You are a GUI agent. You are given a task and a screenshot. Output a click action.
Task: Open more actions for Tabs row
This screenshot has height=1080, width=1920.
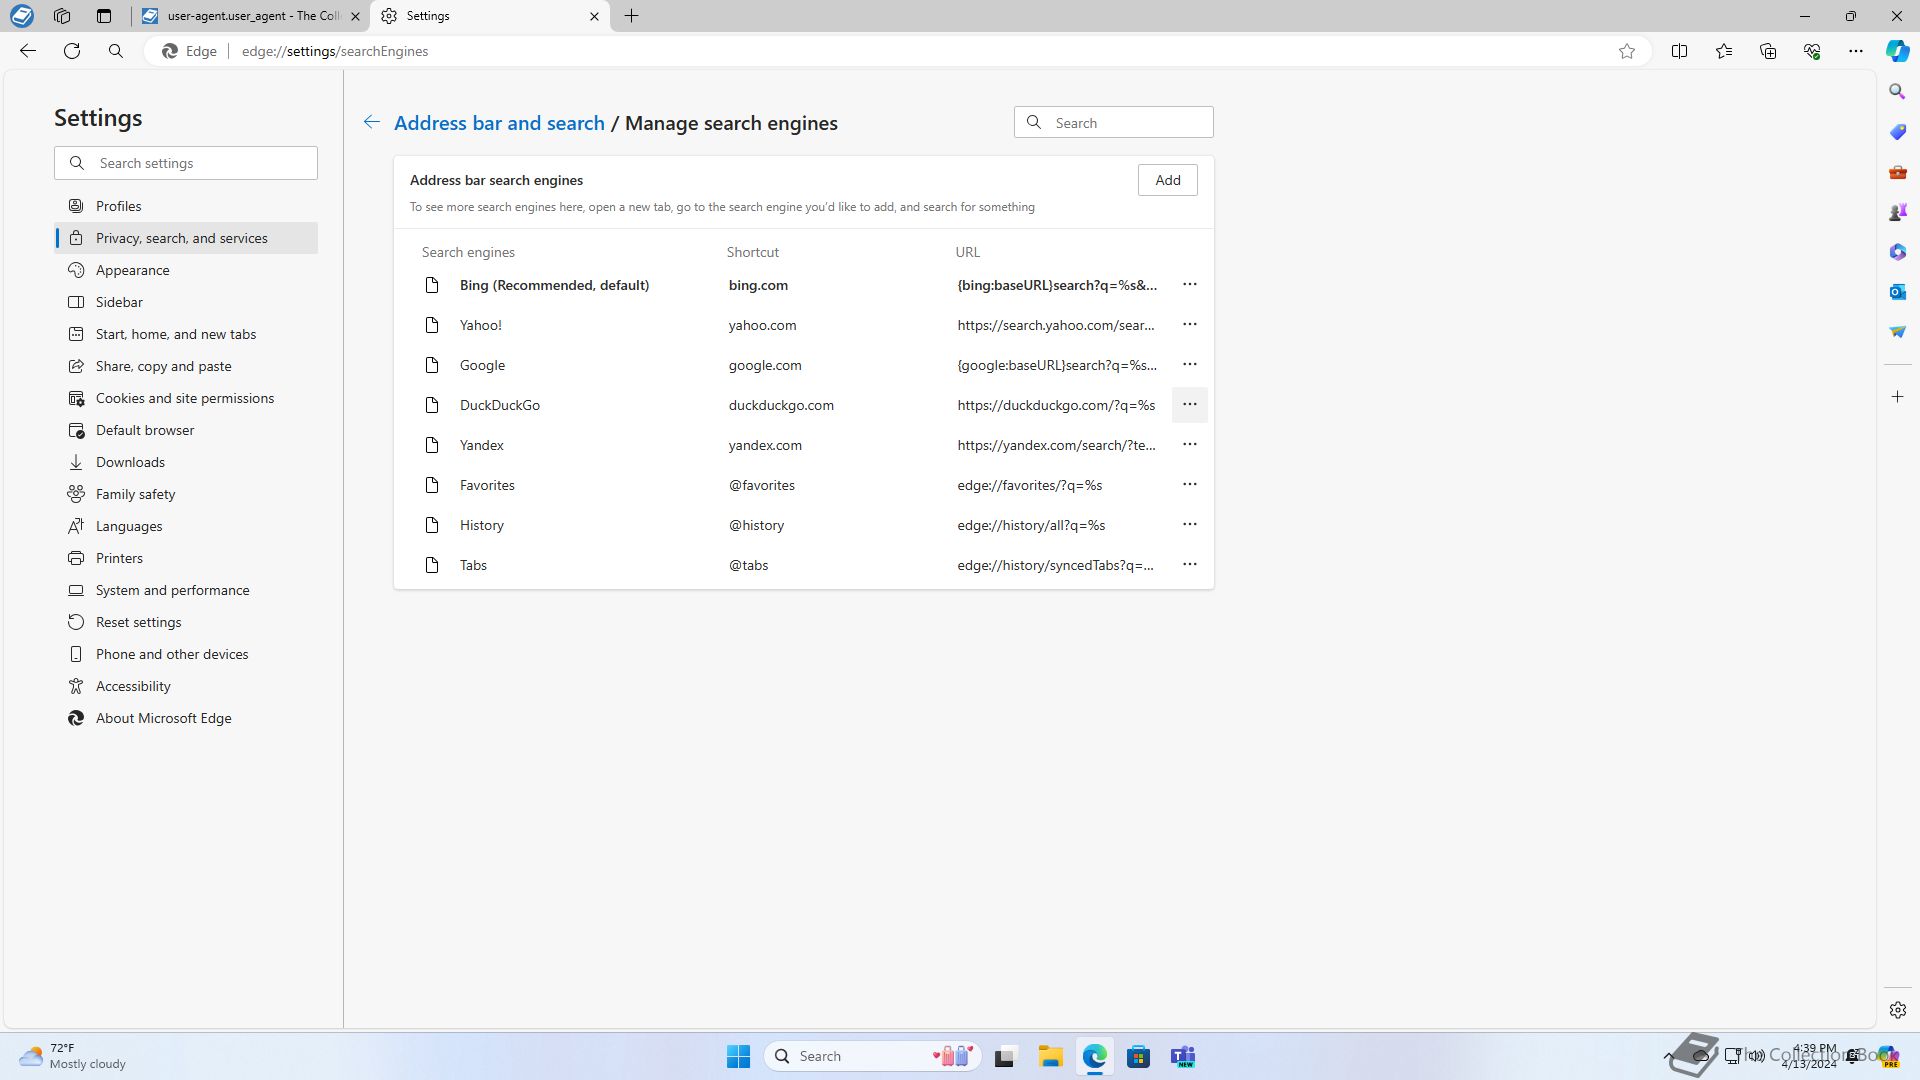[1190, 565]
